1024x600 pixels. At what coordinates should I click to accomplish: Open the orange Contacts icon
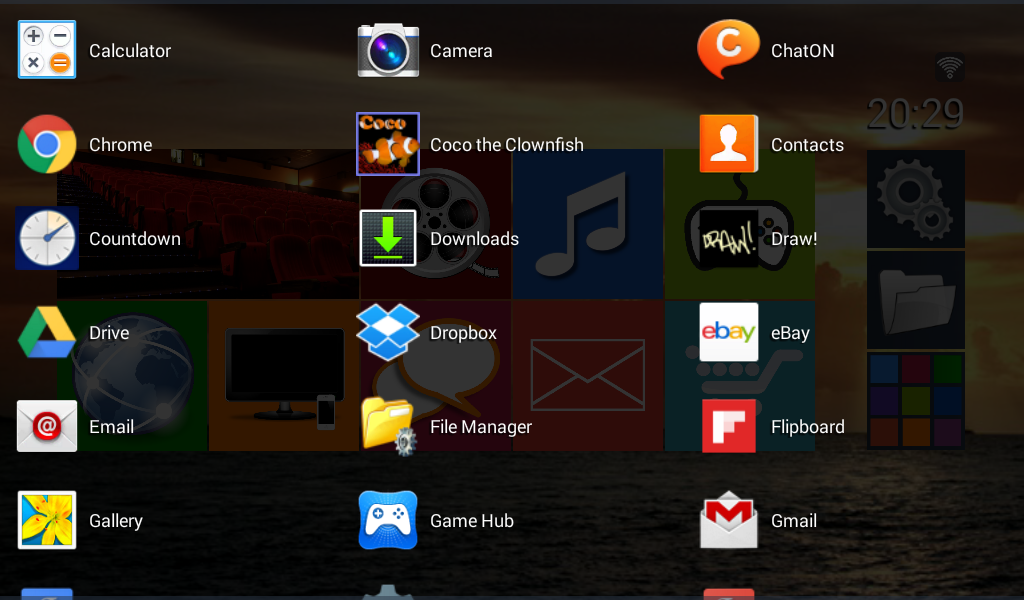[x=729, y=144]
